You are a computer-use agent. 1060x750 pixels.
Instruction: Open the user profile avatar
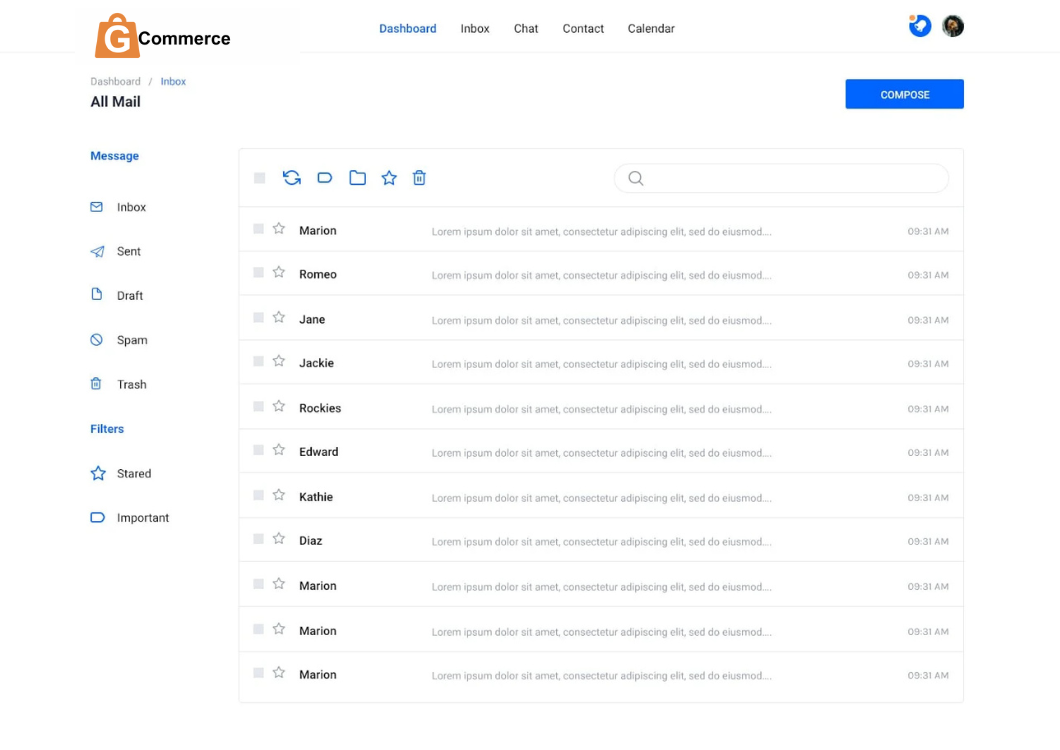click(953, 27)
